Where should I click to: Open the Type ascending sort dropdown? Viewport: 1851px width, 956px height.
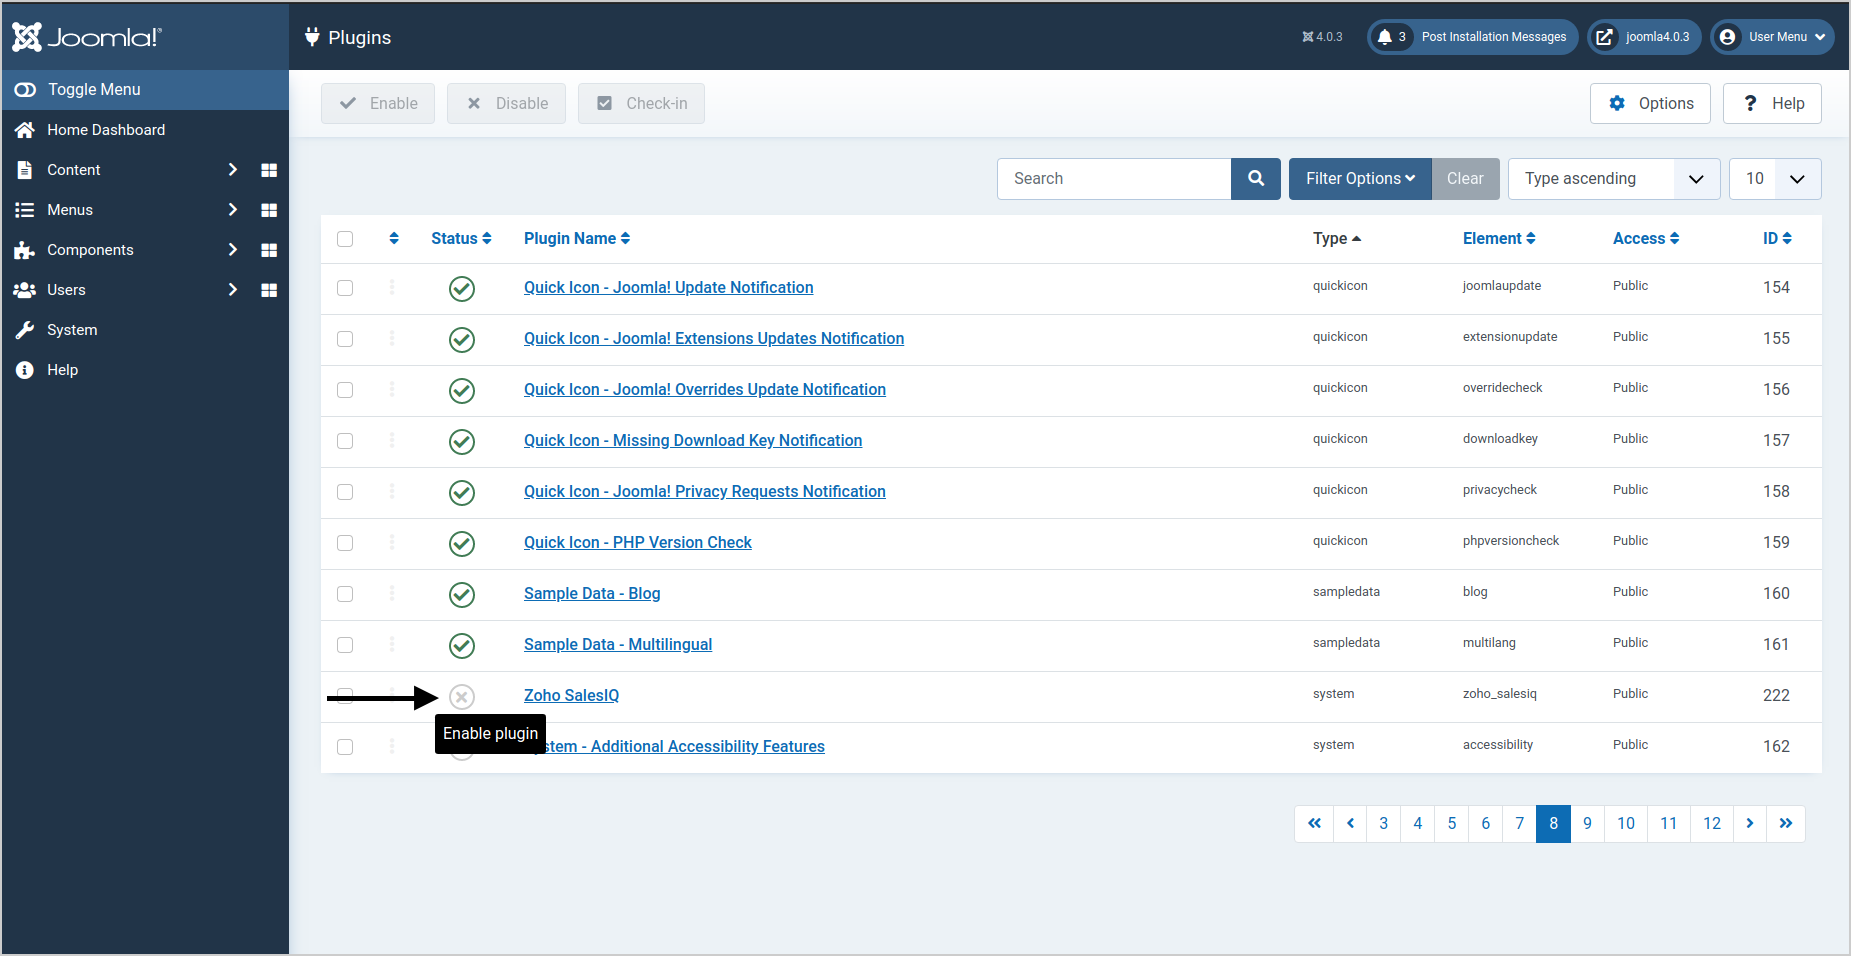[x=1613, y=179]
